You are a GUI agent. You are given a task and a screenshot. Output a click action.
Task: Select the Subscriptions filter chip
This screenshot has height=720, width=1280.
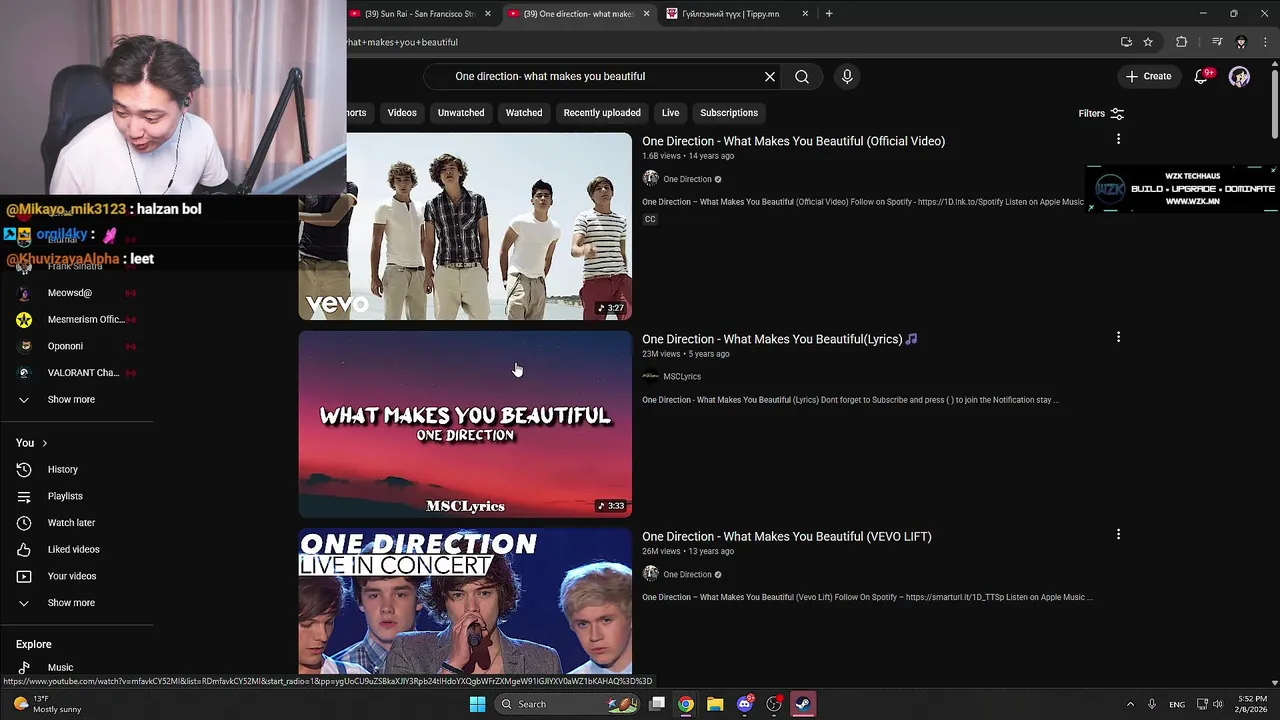click(729, 113)
